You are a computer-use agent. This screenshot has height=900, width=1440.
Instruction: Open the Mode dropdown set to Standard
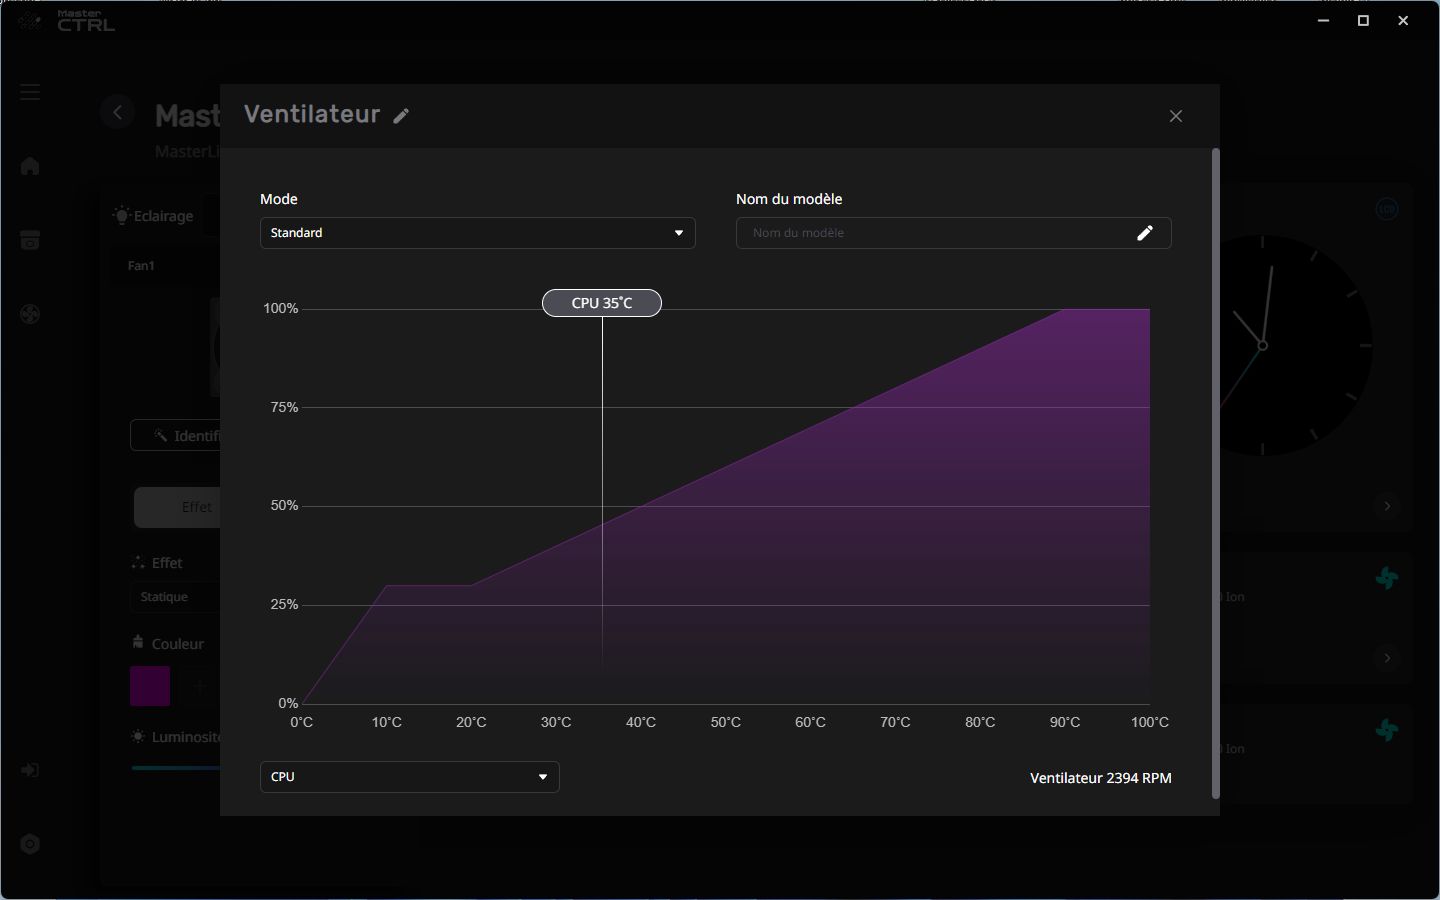pyautogui.click(x=478, y=233)
